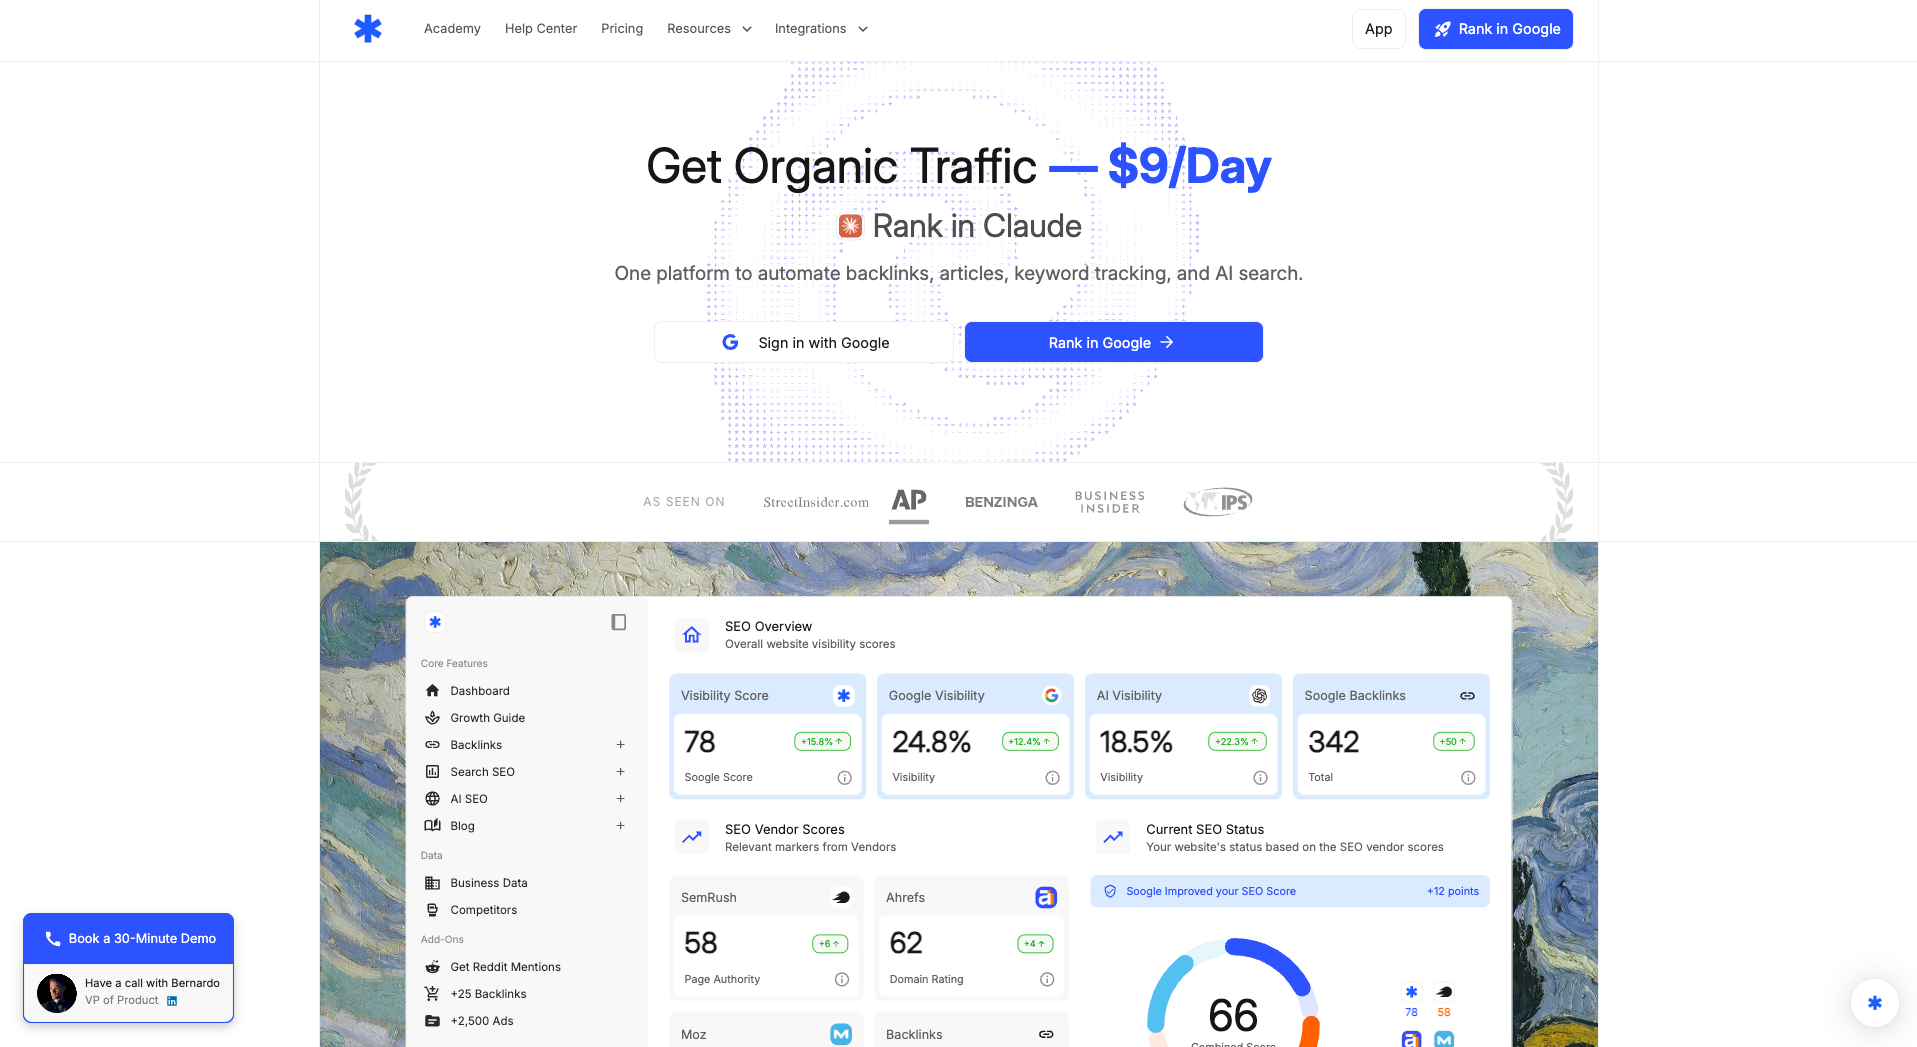
Task: Collapse the dashboard sidebar using its panel icon
Action: (618, 621)
